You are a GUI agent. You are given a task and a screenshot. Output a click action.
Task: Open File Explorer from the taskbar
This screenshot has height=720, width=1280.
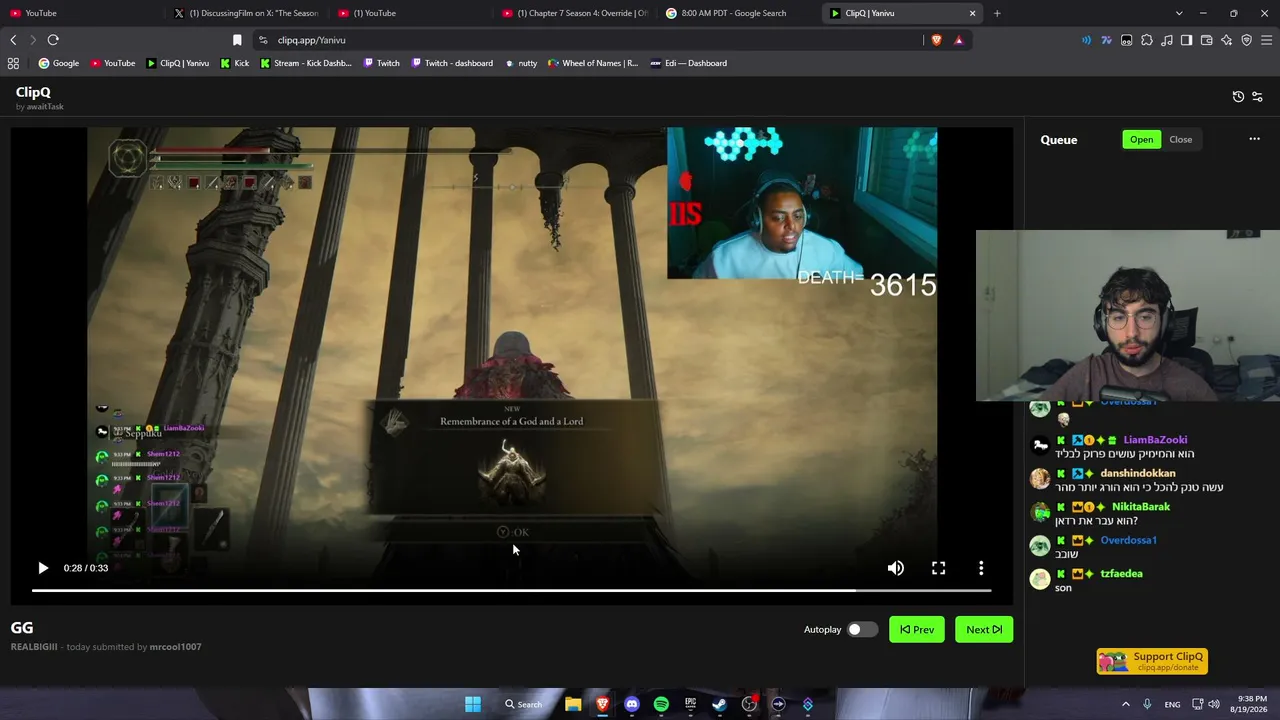pyautogui.click(x=573, y=704)
